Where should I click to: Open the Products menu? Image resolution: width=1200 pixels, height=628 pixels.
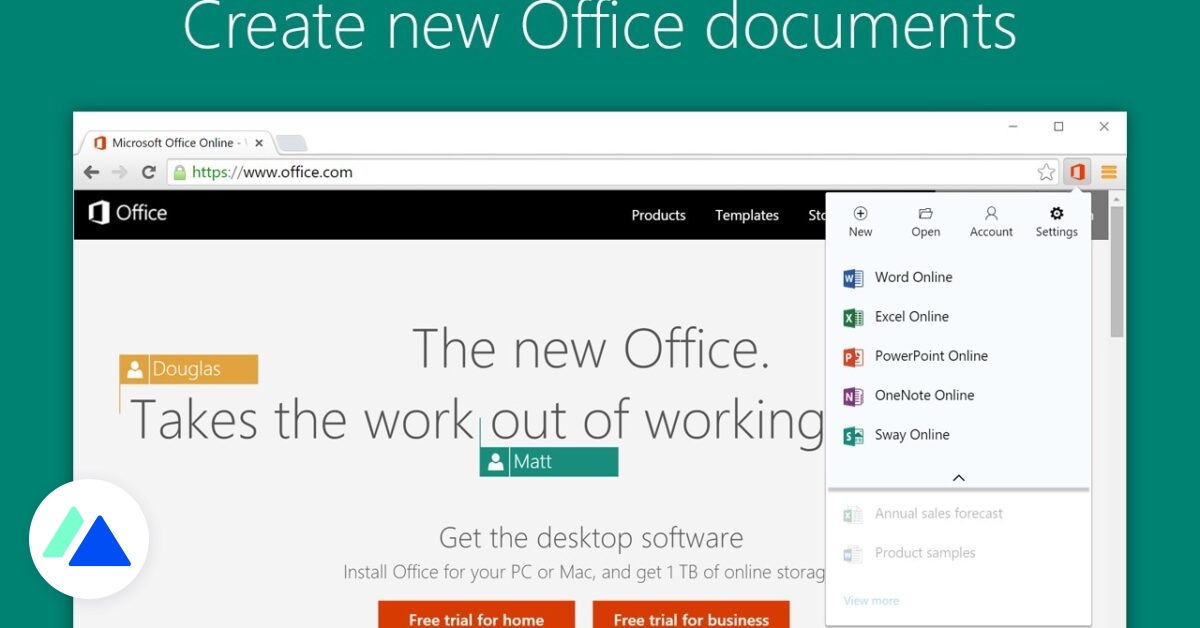pyautogui.click(x=658, y=215)
